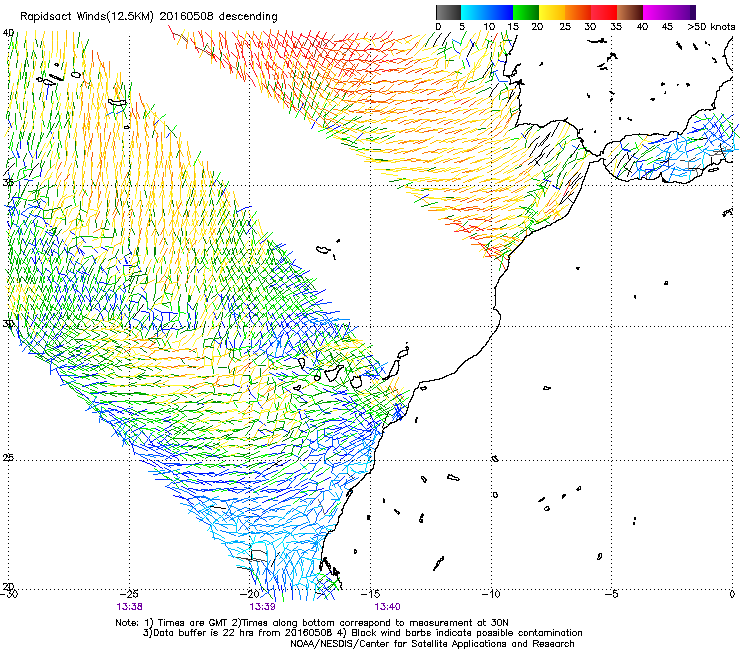Select the purple time label '13:39'
The width and height of the screenshot is (740, 650).
(262, 607)
